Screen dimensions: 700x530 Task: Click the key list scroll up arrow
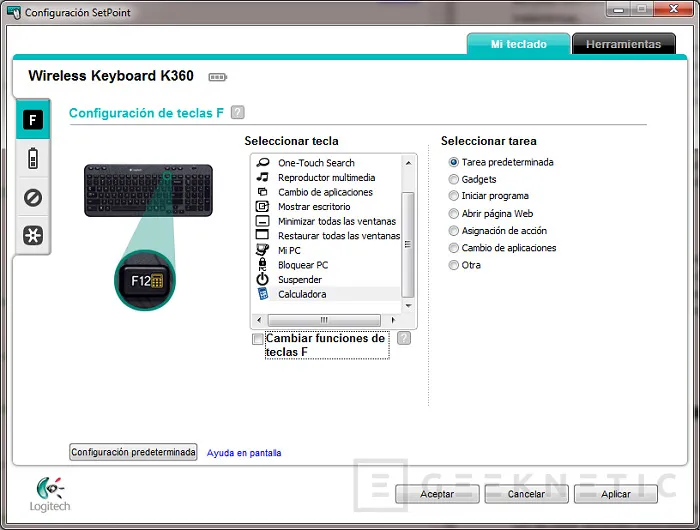click(x=408, y=163)
